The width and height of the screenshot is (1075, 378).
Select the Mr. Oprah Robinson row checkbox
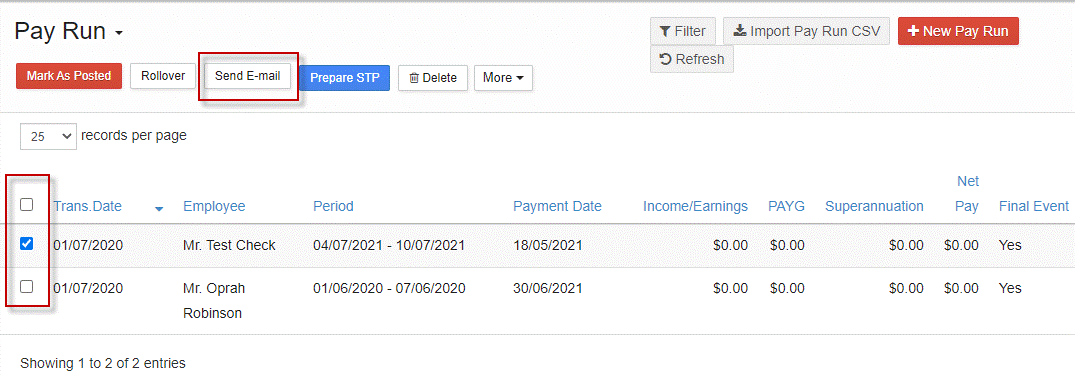(27, 287)
